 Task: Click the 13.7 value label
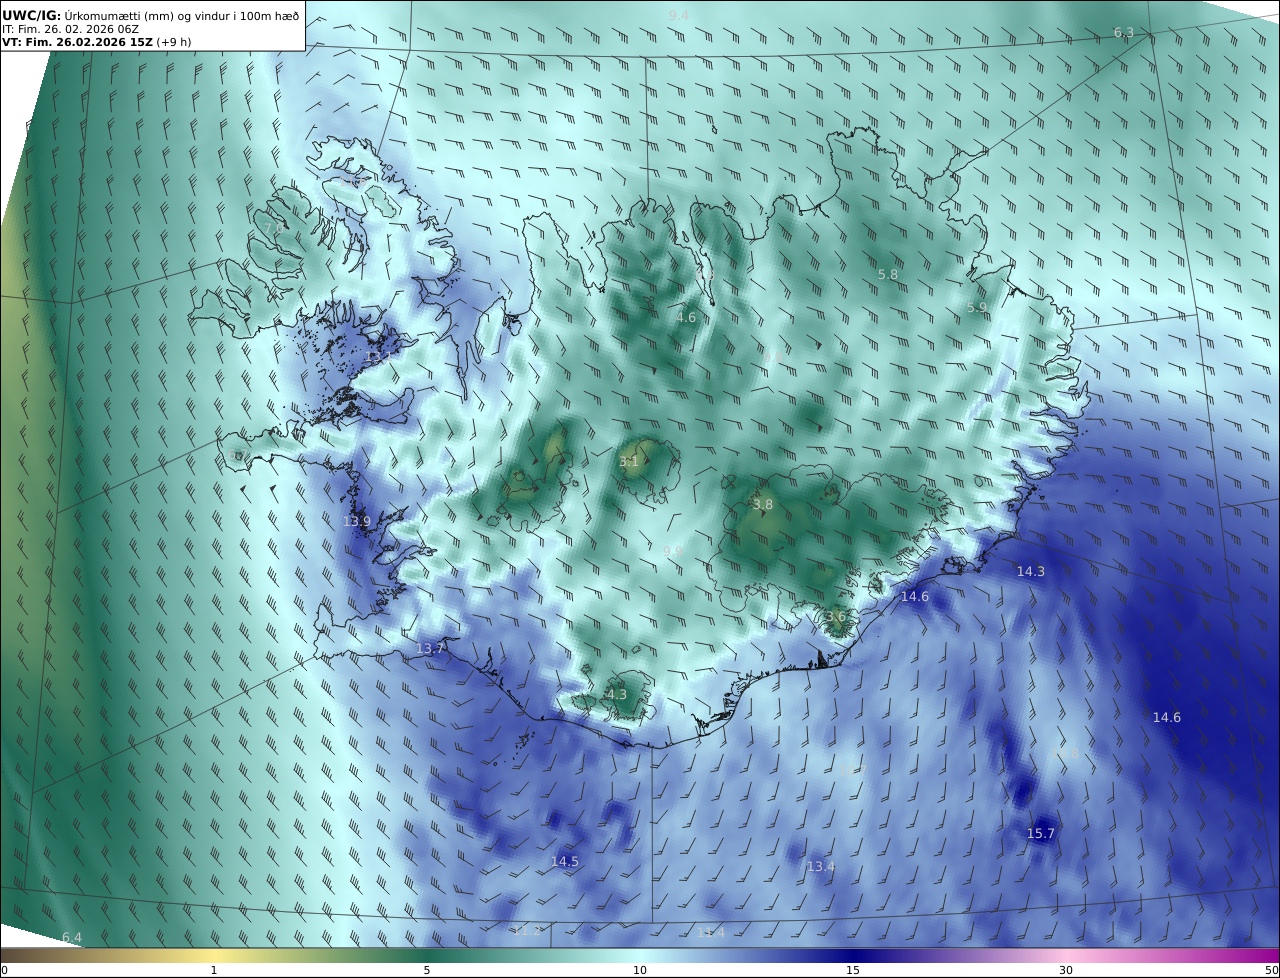[430, 649]
